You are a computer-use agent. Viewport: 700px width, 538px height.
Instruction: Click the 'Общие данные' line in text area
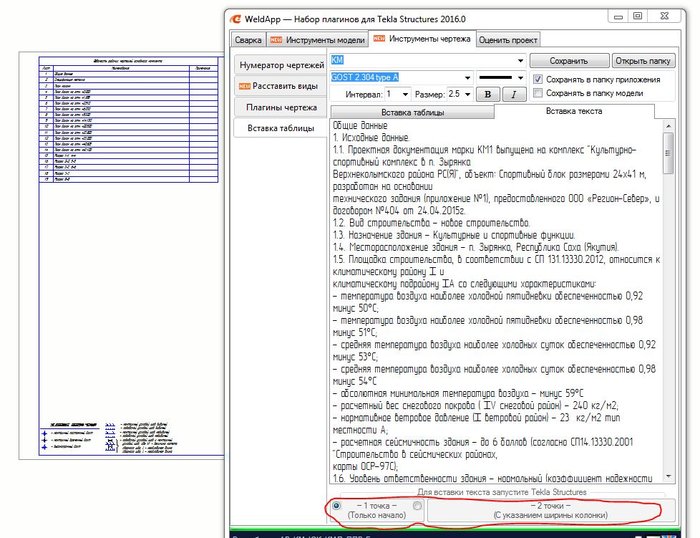click(360, 125)
